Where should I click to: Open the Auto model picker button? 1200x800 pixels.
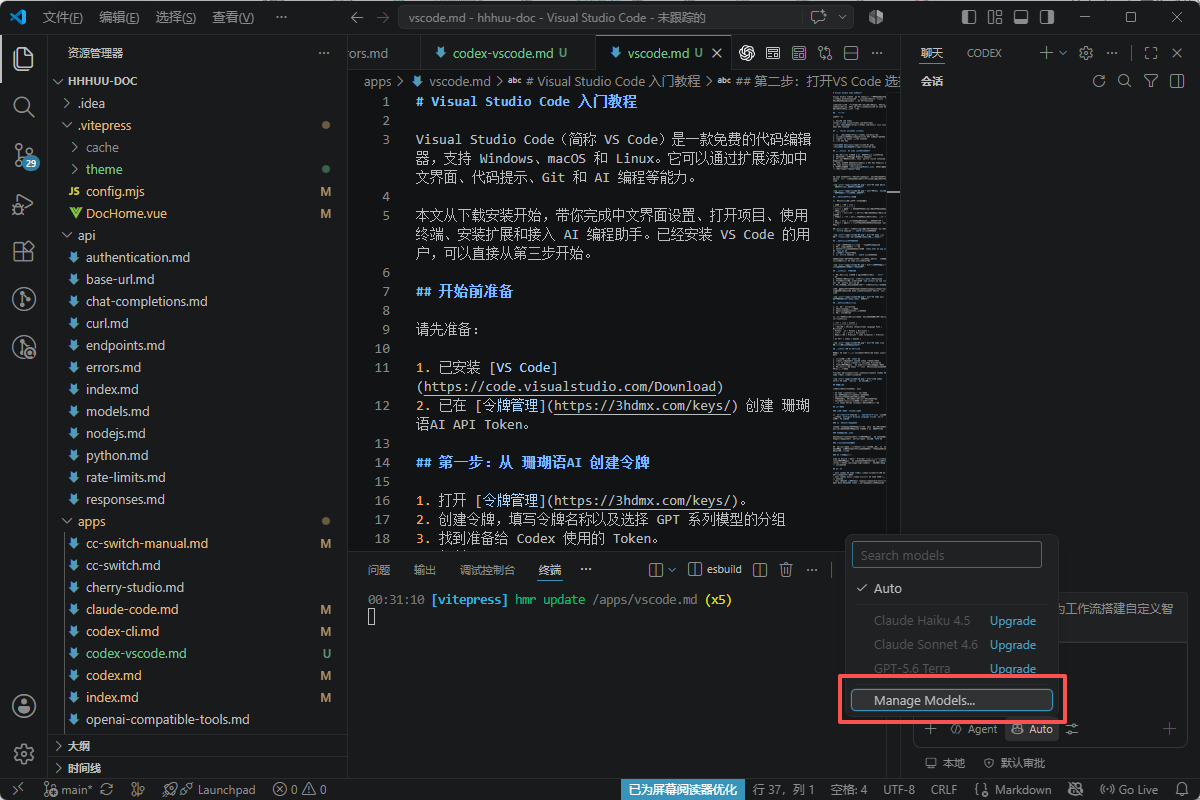tap(1031, 729)
